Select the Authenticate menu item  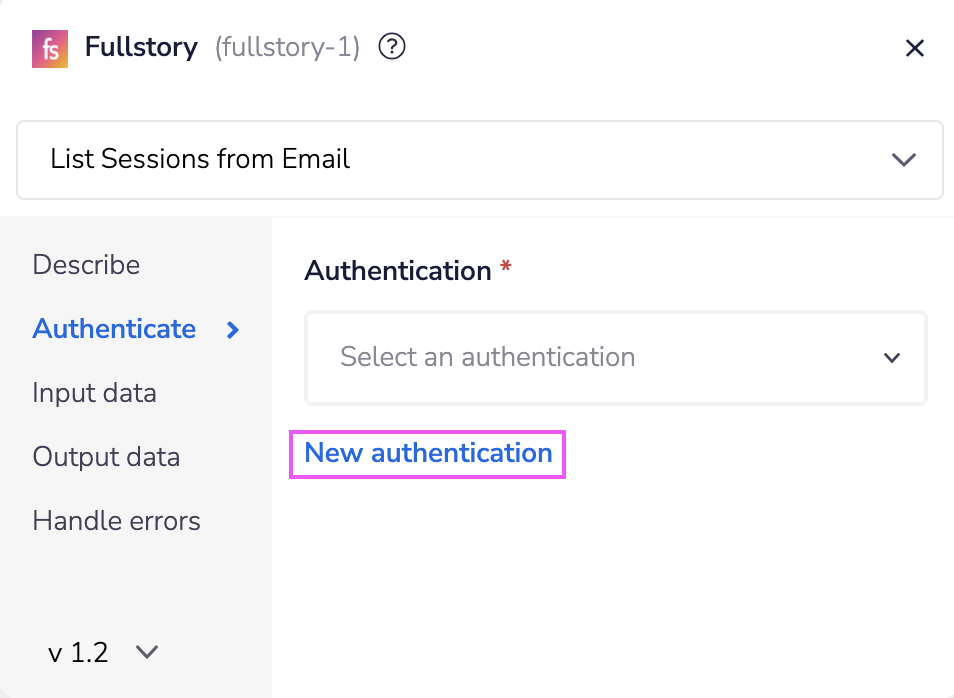tap(114, 329)
